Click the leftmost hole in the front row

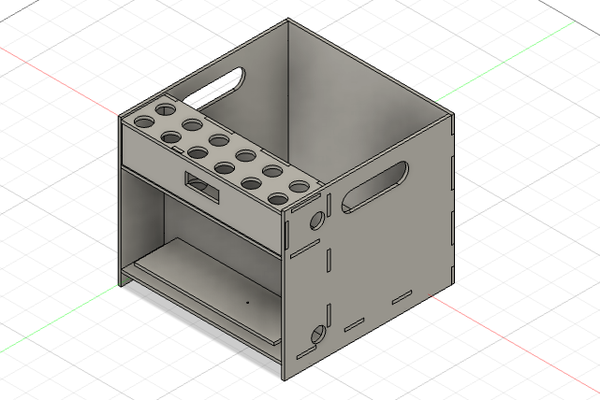(x=145, y=121)
